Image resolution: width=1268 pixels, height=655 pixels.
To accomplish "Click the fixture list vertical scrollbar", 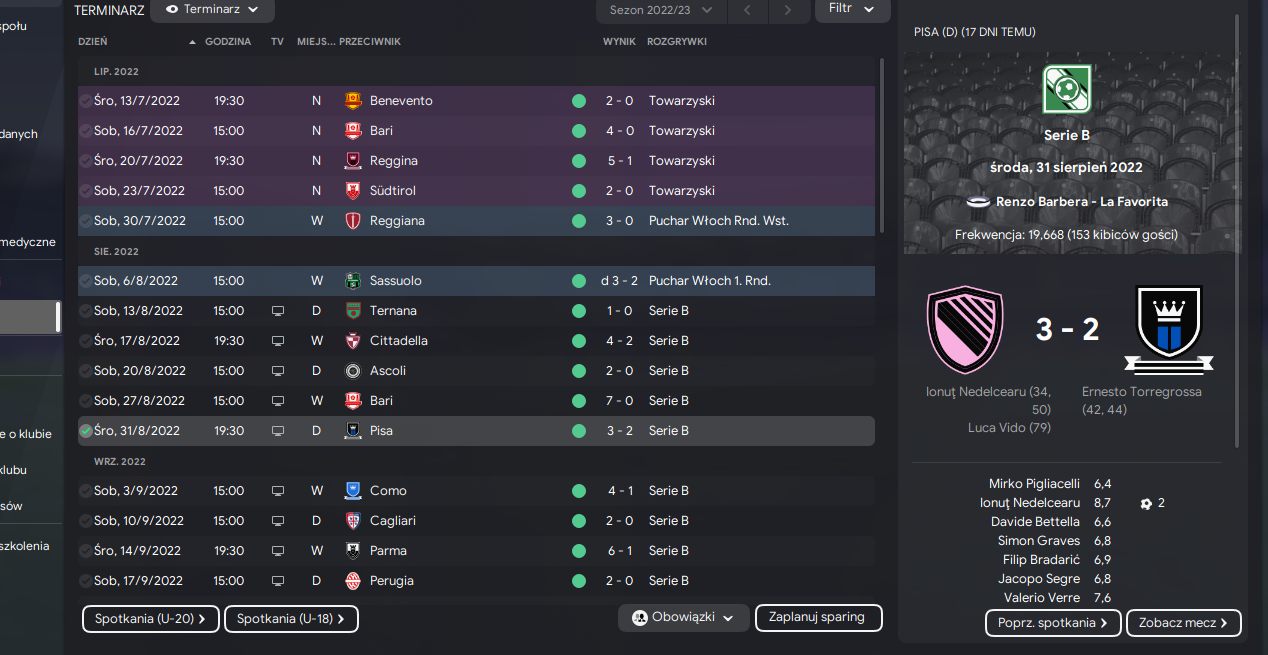I will (881, 145).
